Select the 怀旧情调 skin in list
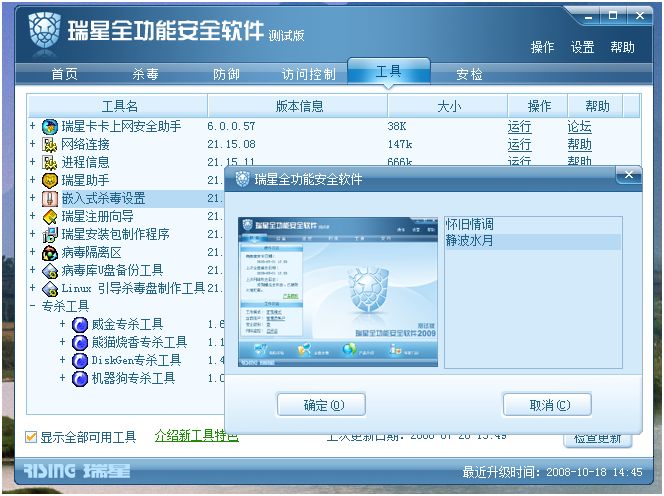Viewport: 664px width, 496px height. pyautogui.click(x=533, y=224)
